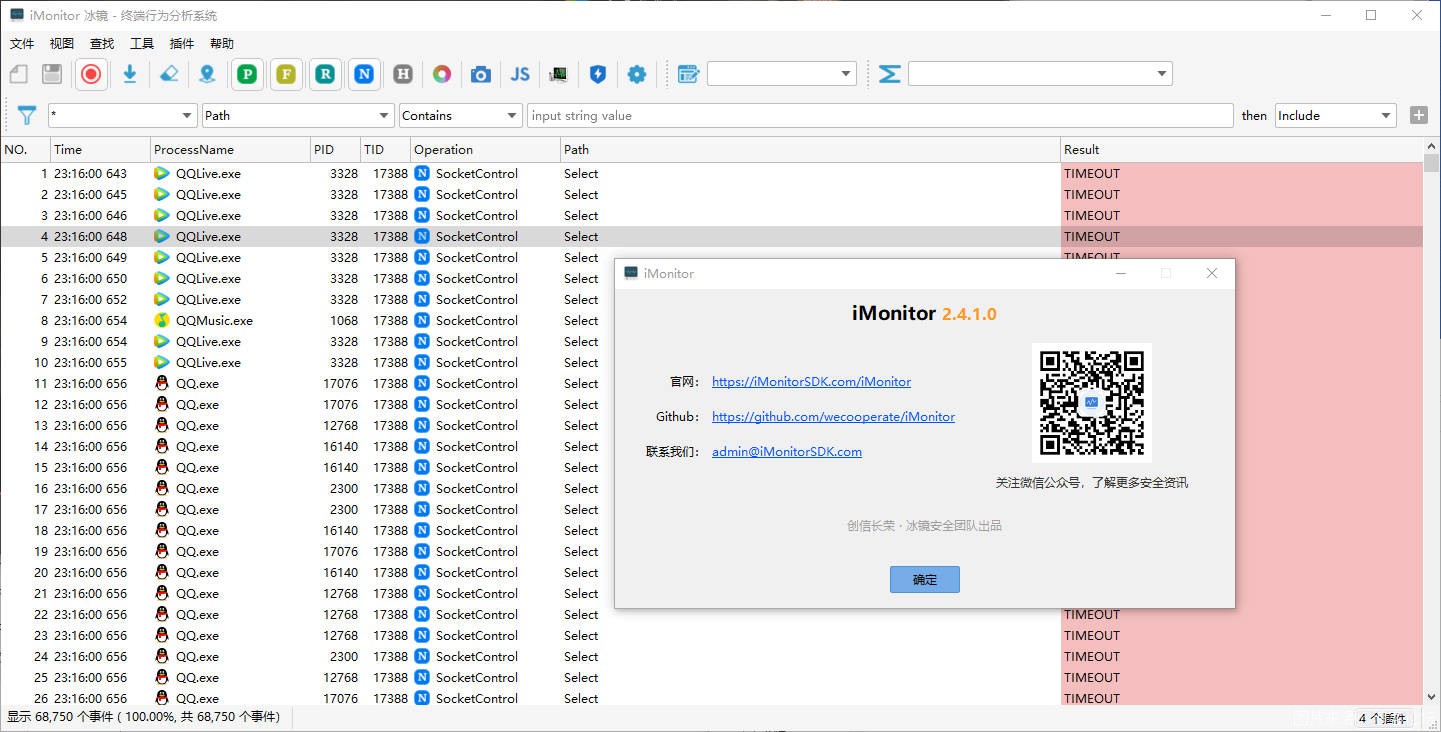Toggle the yellow F file filter
This screenshot has width=1441, height=732.
click(x=287, y=74)
